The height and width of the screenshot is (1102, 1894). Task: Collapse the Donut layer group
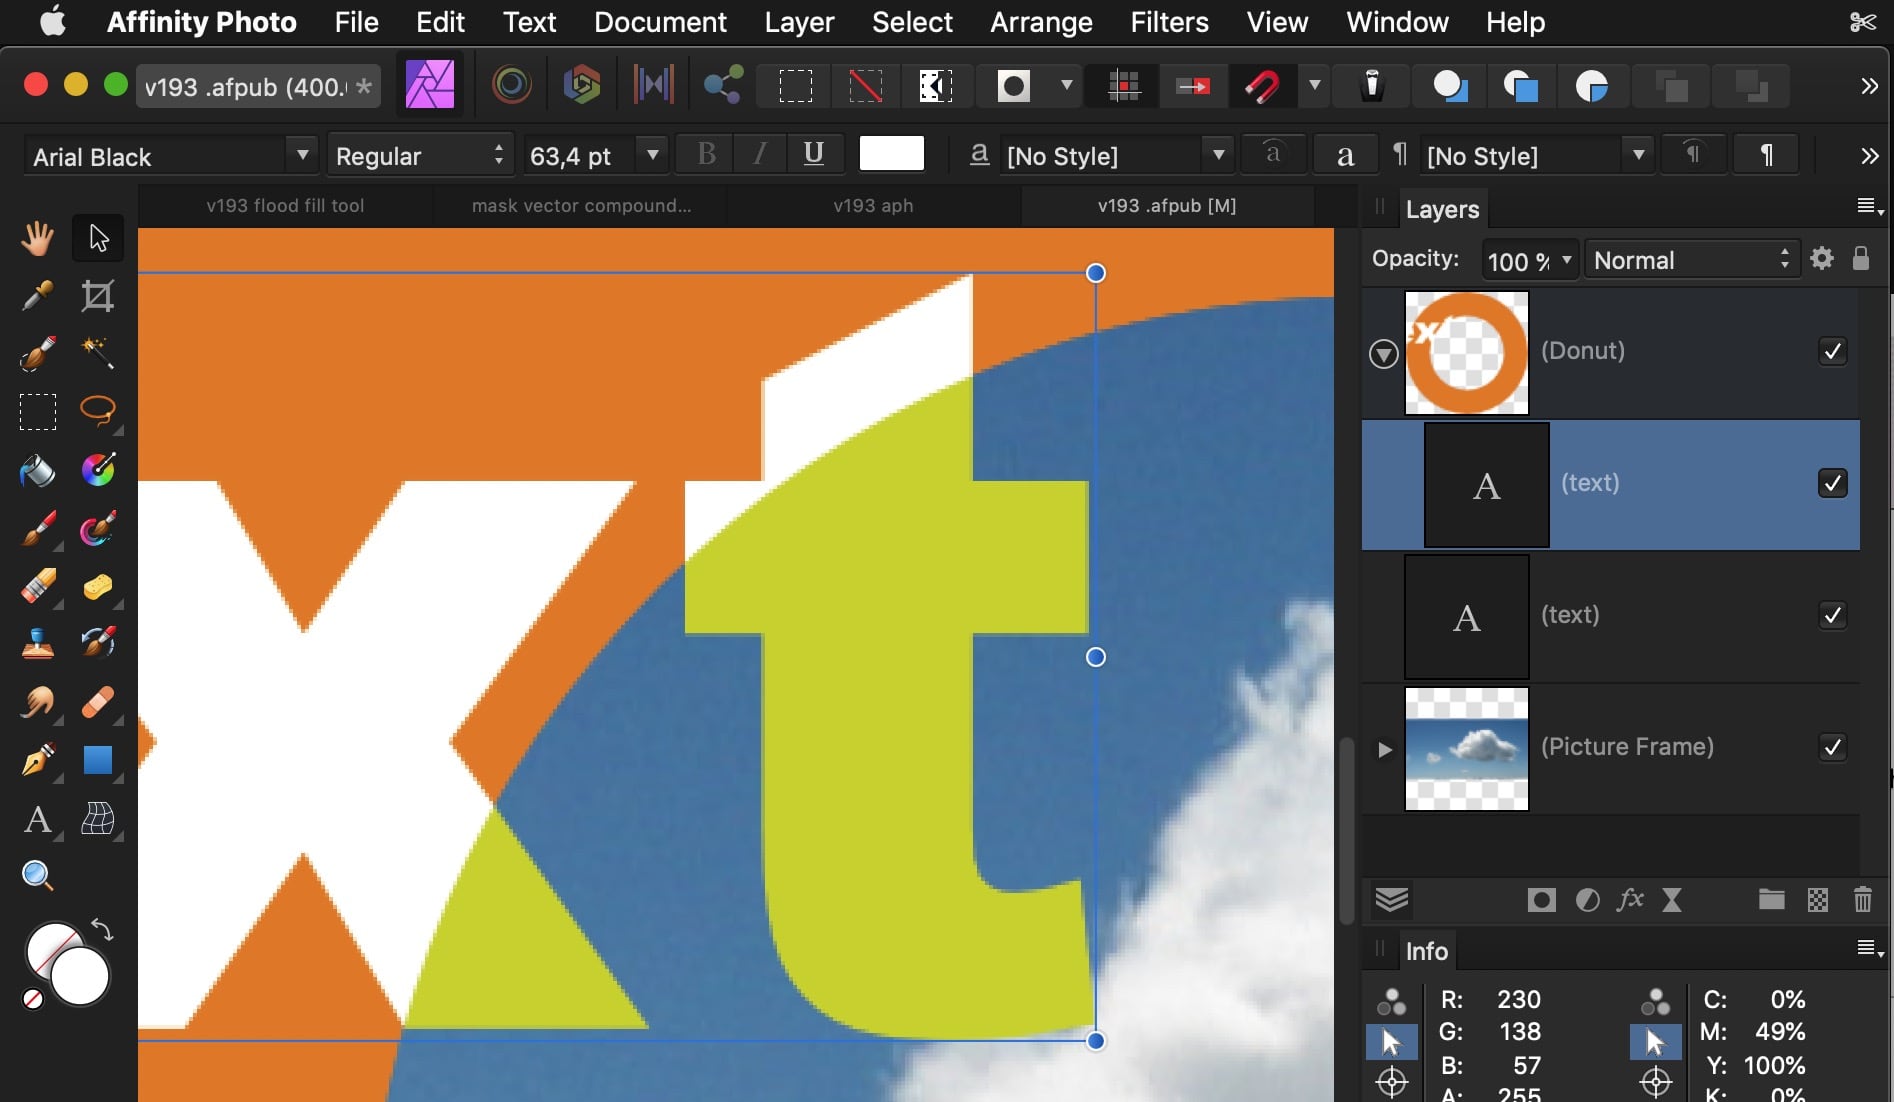pyautogui.click(x=1383, y=353)
